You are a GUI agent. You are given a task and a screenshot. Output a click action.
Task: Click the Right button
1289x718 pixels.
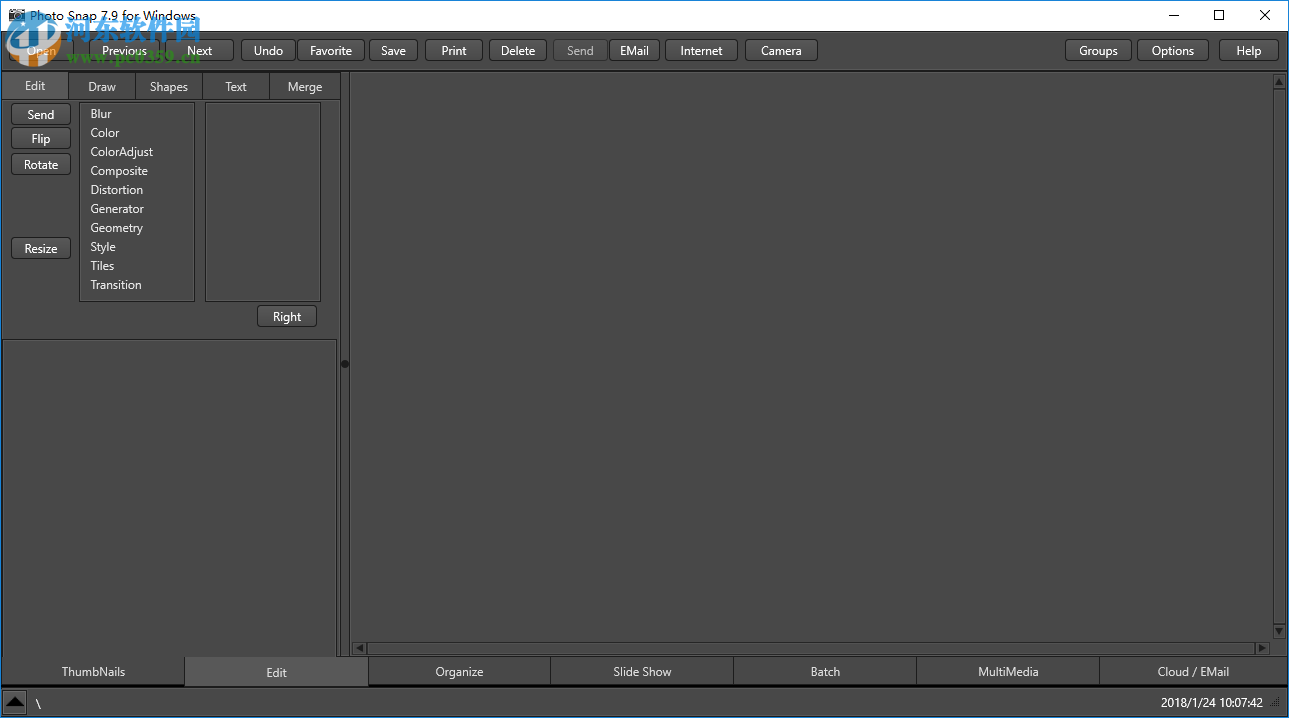[x=287, y=317]
